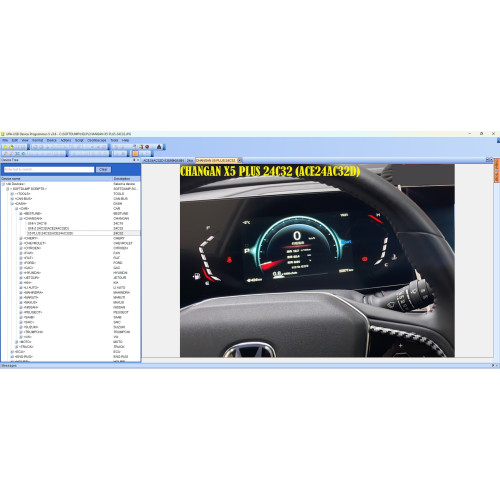Select the MOTO tree item
Viewport: 500px width, 500px height.
[25, 342]
